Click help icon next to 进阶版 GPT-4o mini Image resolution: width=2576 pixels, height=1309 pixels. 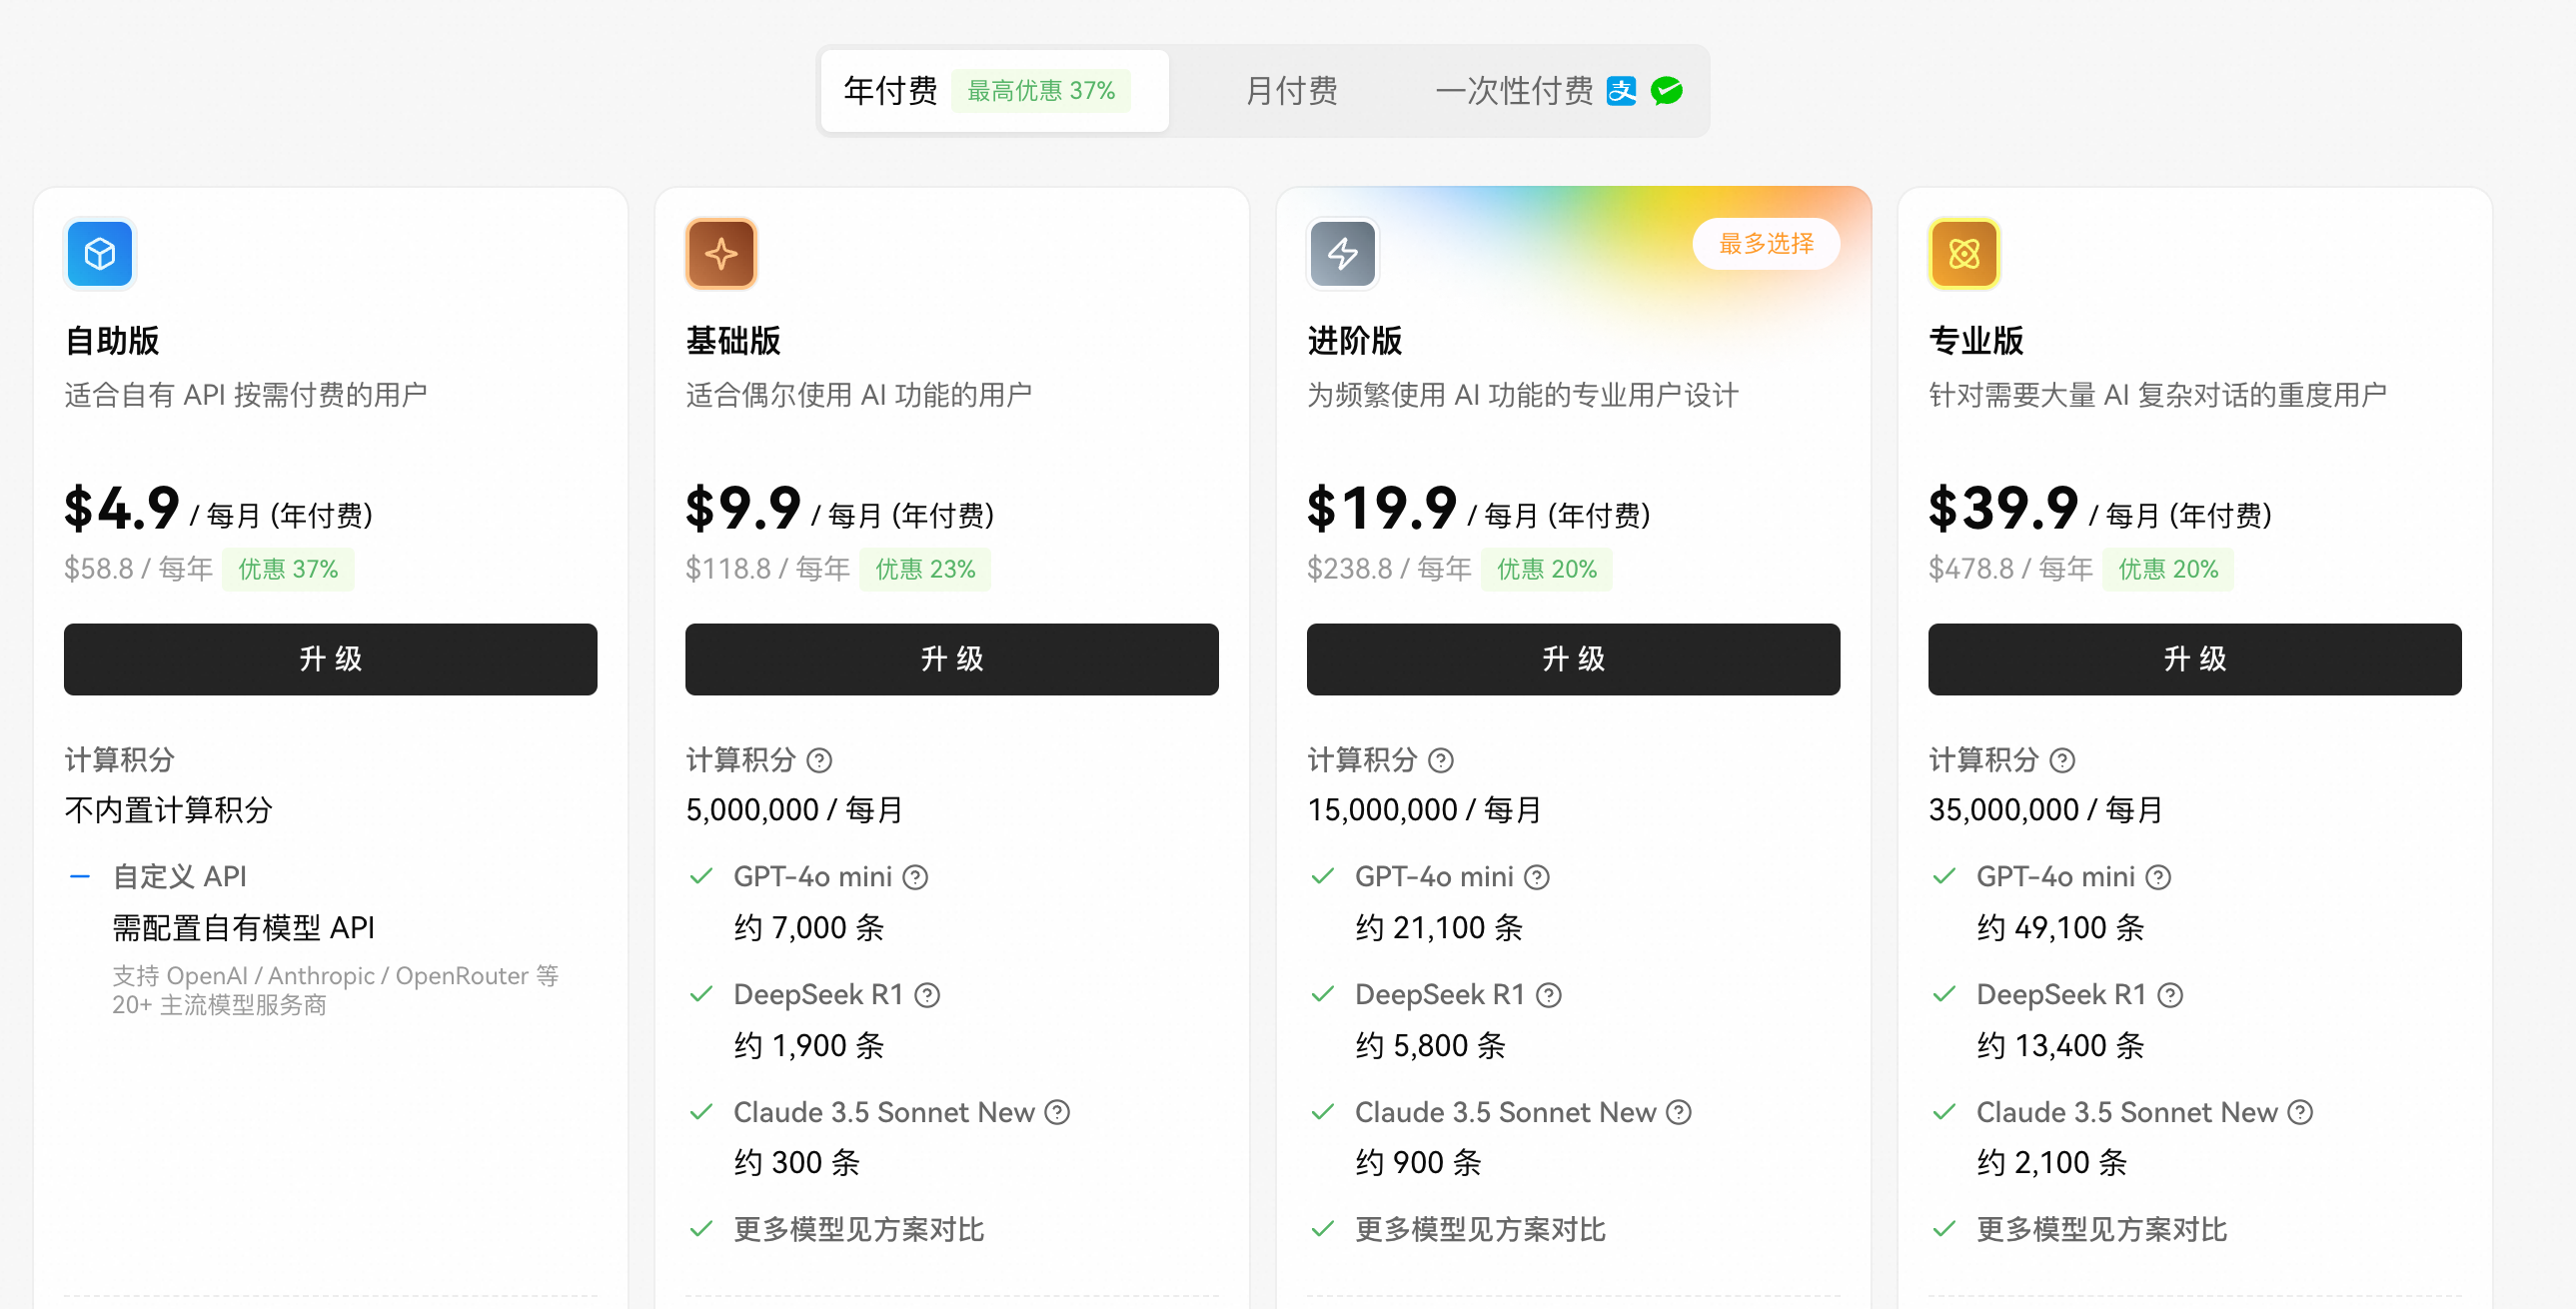coord(1537,878)
